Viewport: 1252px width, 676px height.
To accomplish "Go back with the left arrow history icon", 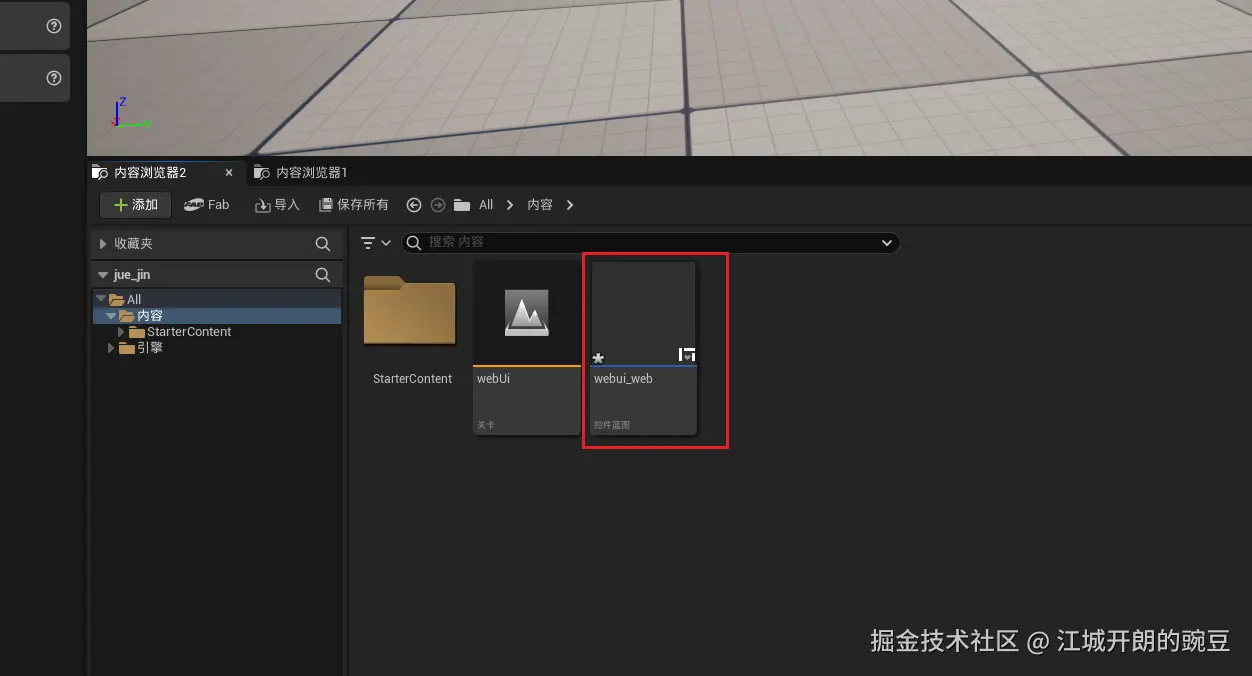I will pos(414,205).
